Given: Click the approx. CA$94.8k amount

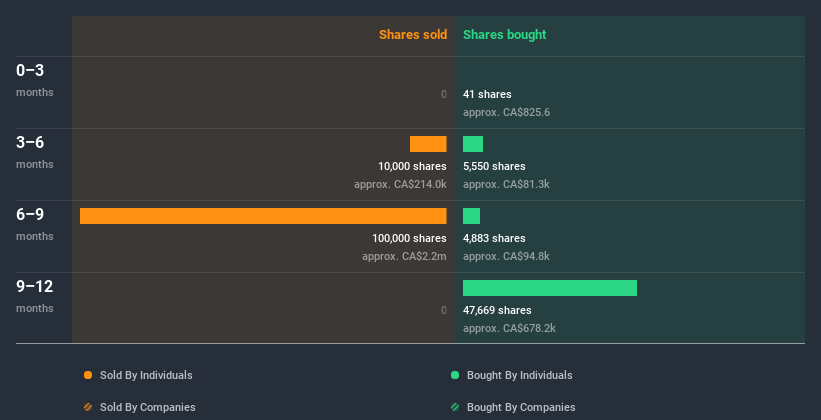Looking at the screenshot, I should pos(506,256).
